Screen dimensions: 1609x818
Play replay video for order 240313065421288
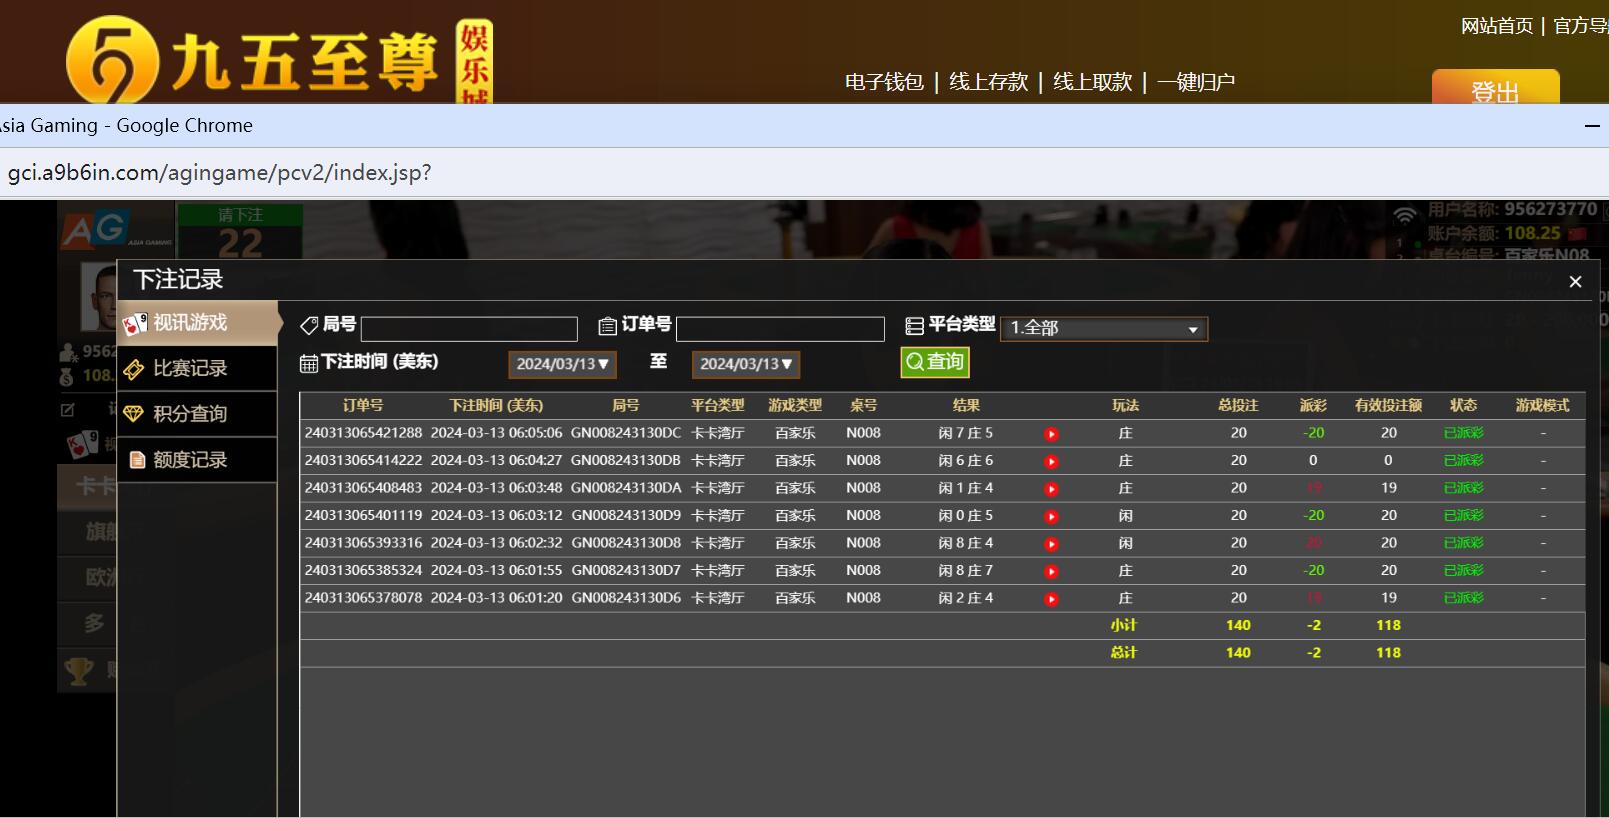(1051, 434)
